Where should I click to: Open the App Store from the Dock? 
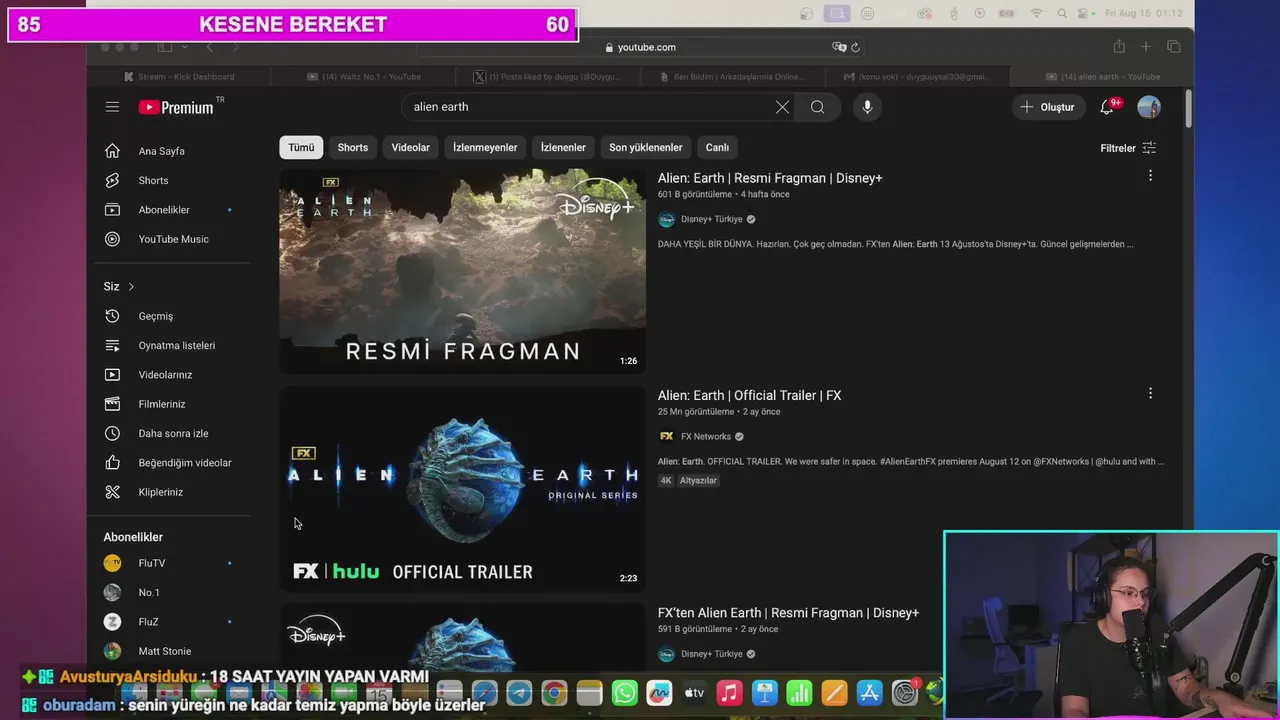click(x=869, y=693)
